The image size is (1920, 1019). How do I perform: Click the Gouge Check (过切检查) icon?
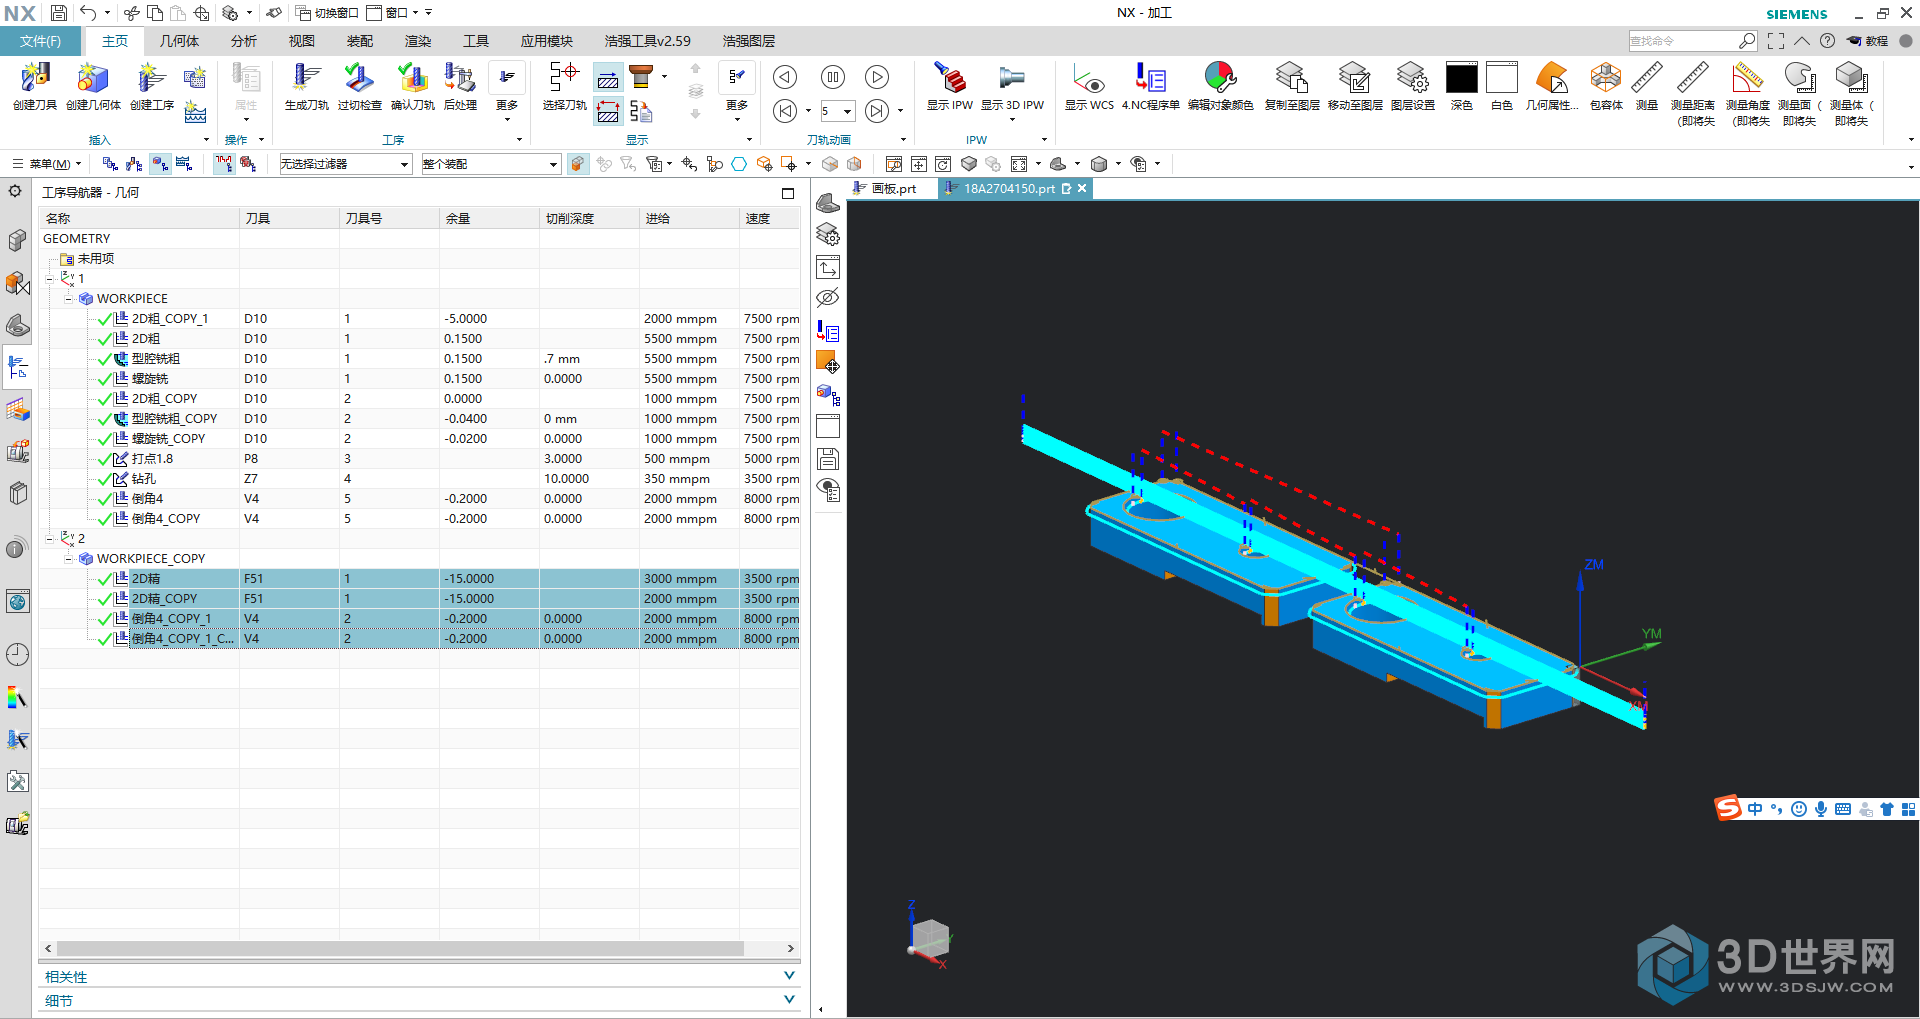(x=359, y=78)
